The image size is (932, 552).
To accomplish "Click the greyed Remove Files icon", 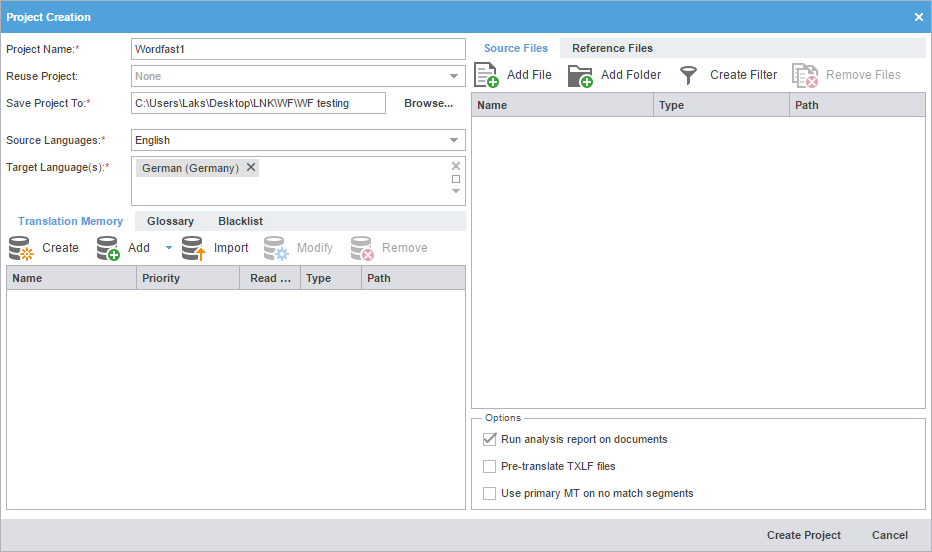I will pos(805,75).
